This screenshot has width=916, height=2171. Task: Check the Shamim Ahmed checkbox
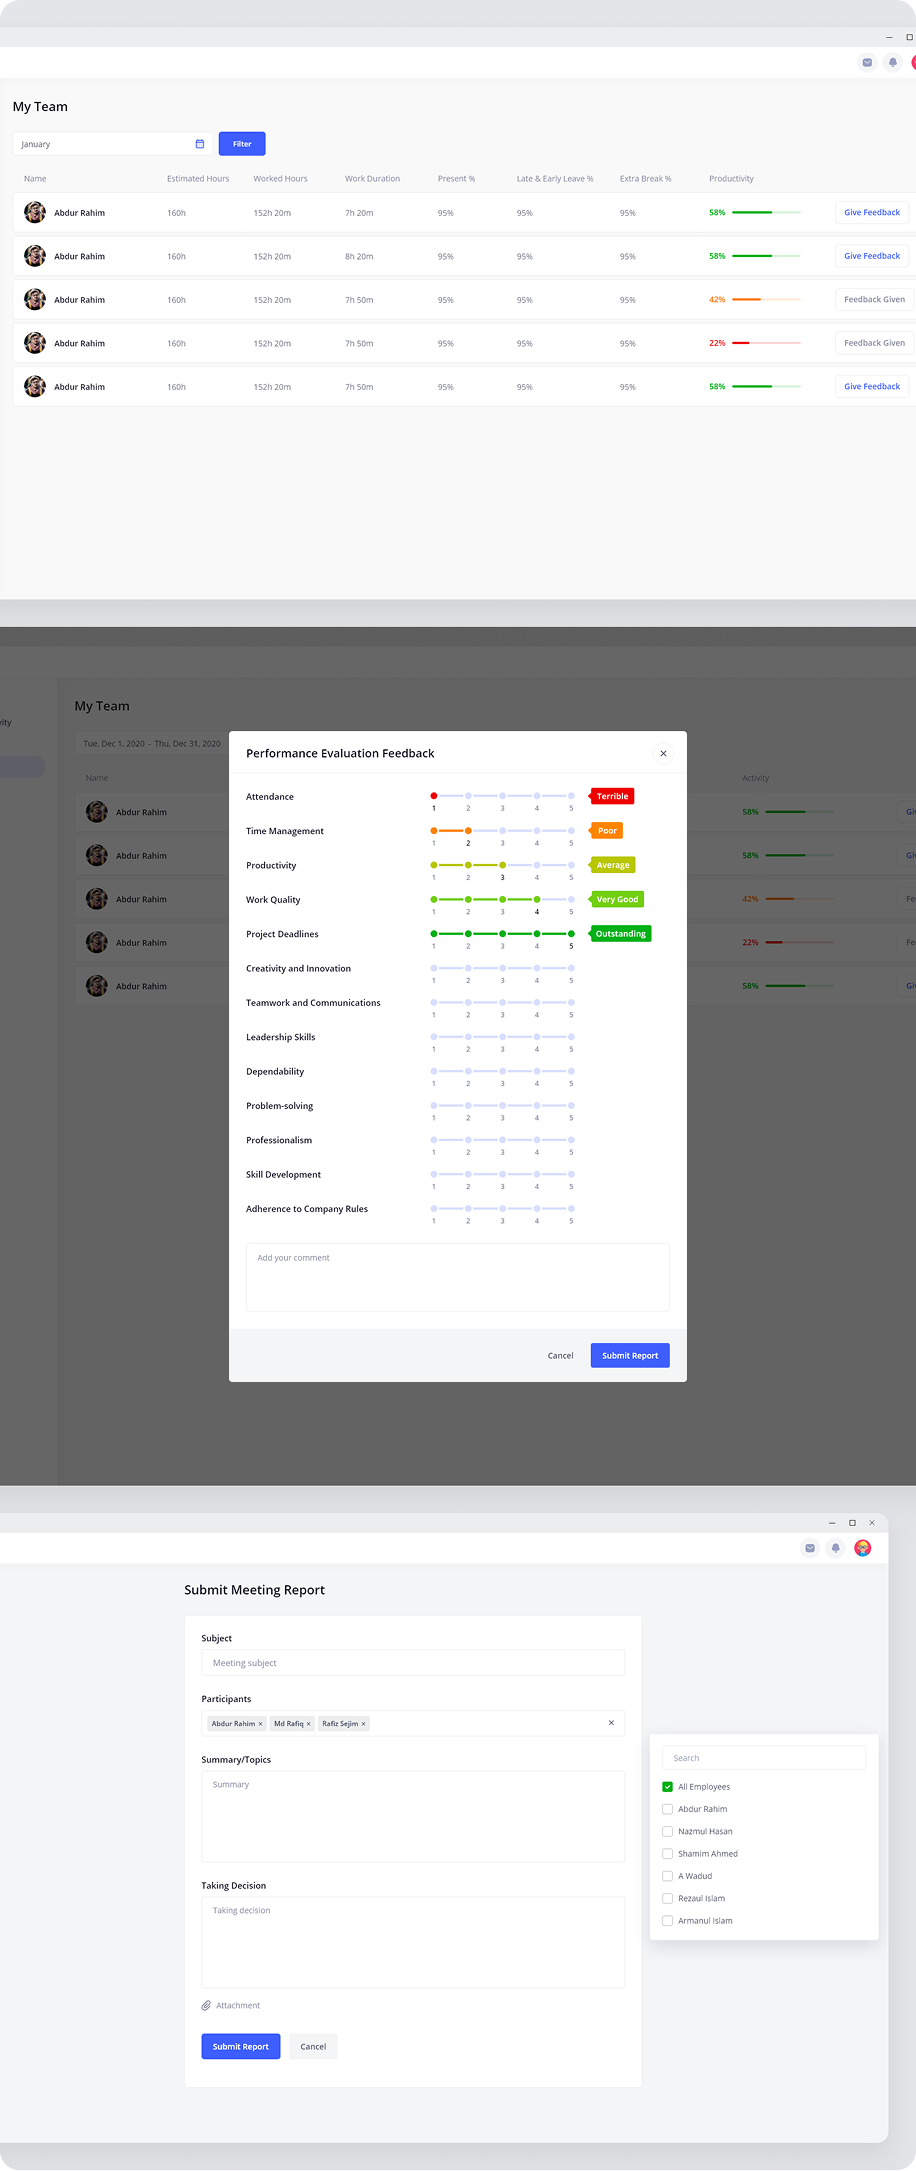667,1854
